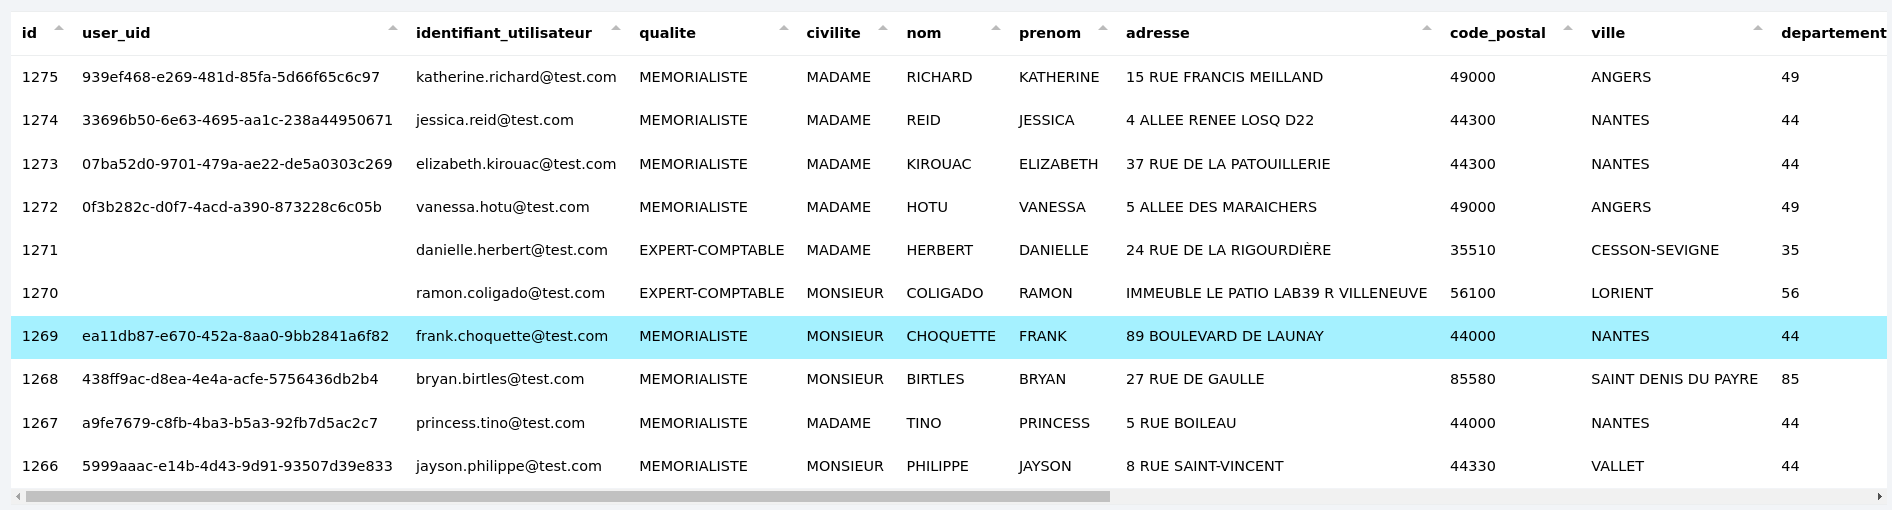Select the EXPERT-COMPTABLE cell for Danielle Herbert
1892x510 pixels.
click(711, 250)
